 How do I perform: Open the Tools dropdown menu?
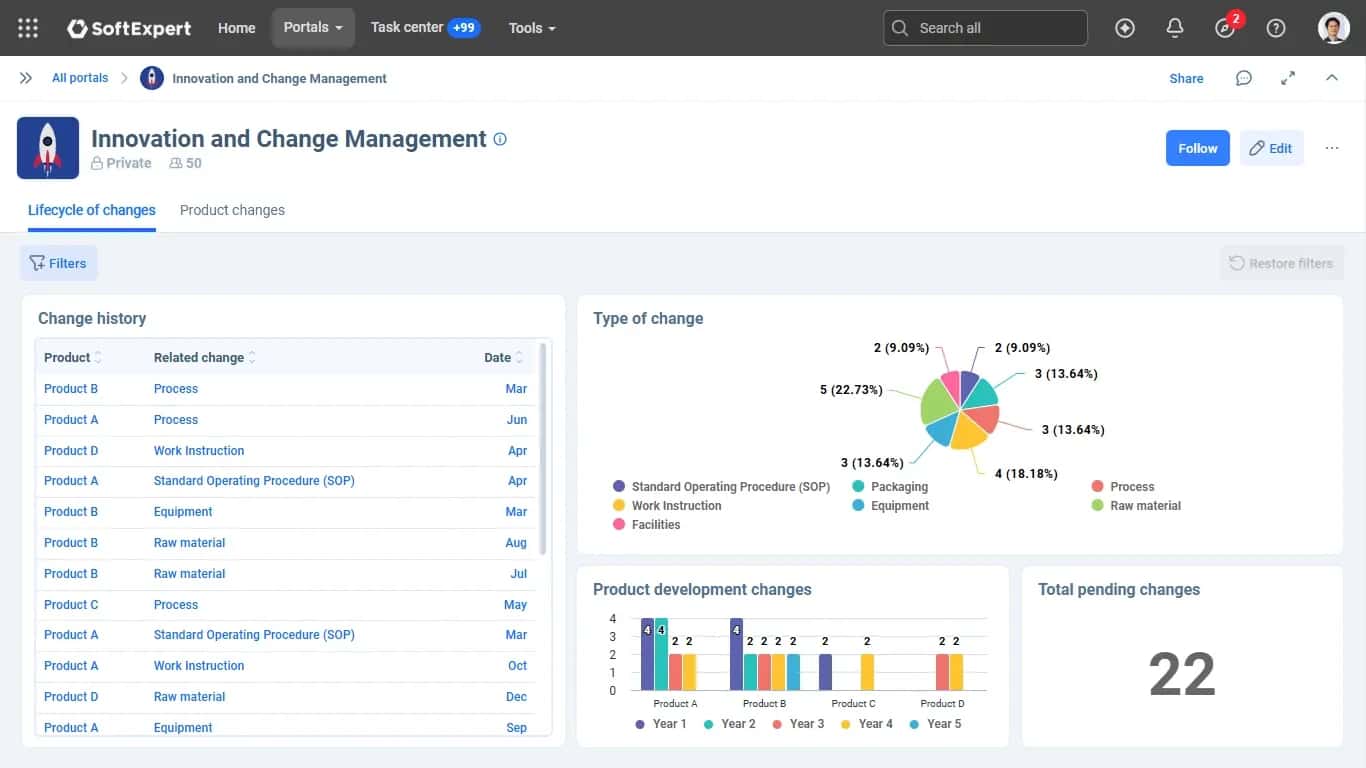tap(532, 28)
